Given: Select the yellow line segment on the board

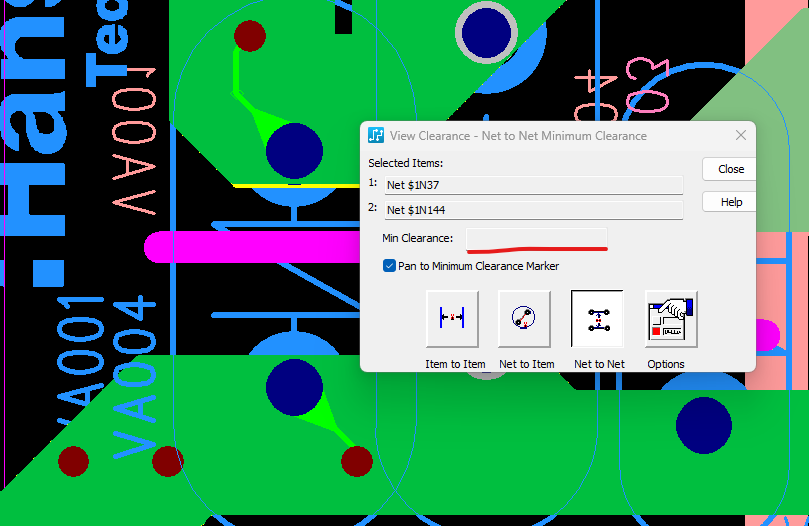Looking at the screenshot, I should 262,185.
